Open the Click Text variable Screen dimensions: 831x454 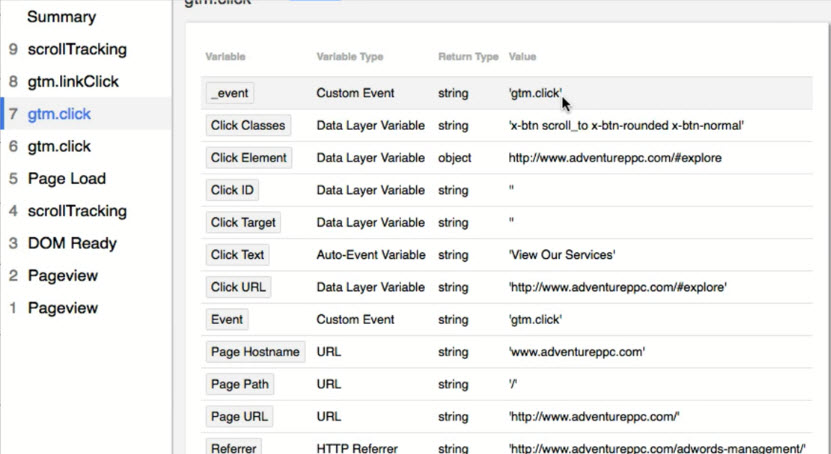(237, 255)
